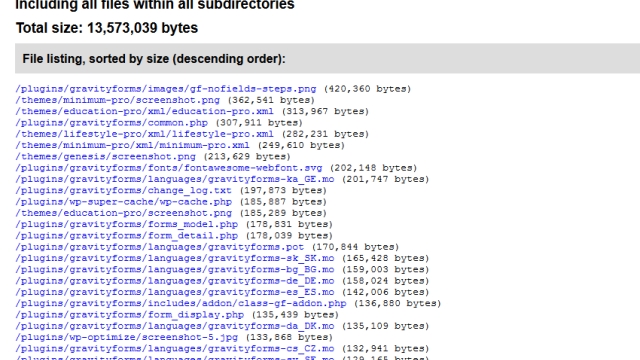
Task: Open wp-optimize screenshot-5.jpg link
Action: [127, 337]
